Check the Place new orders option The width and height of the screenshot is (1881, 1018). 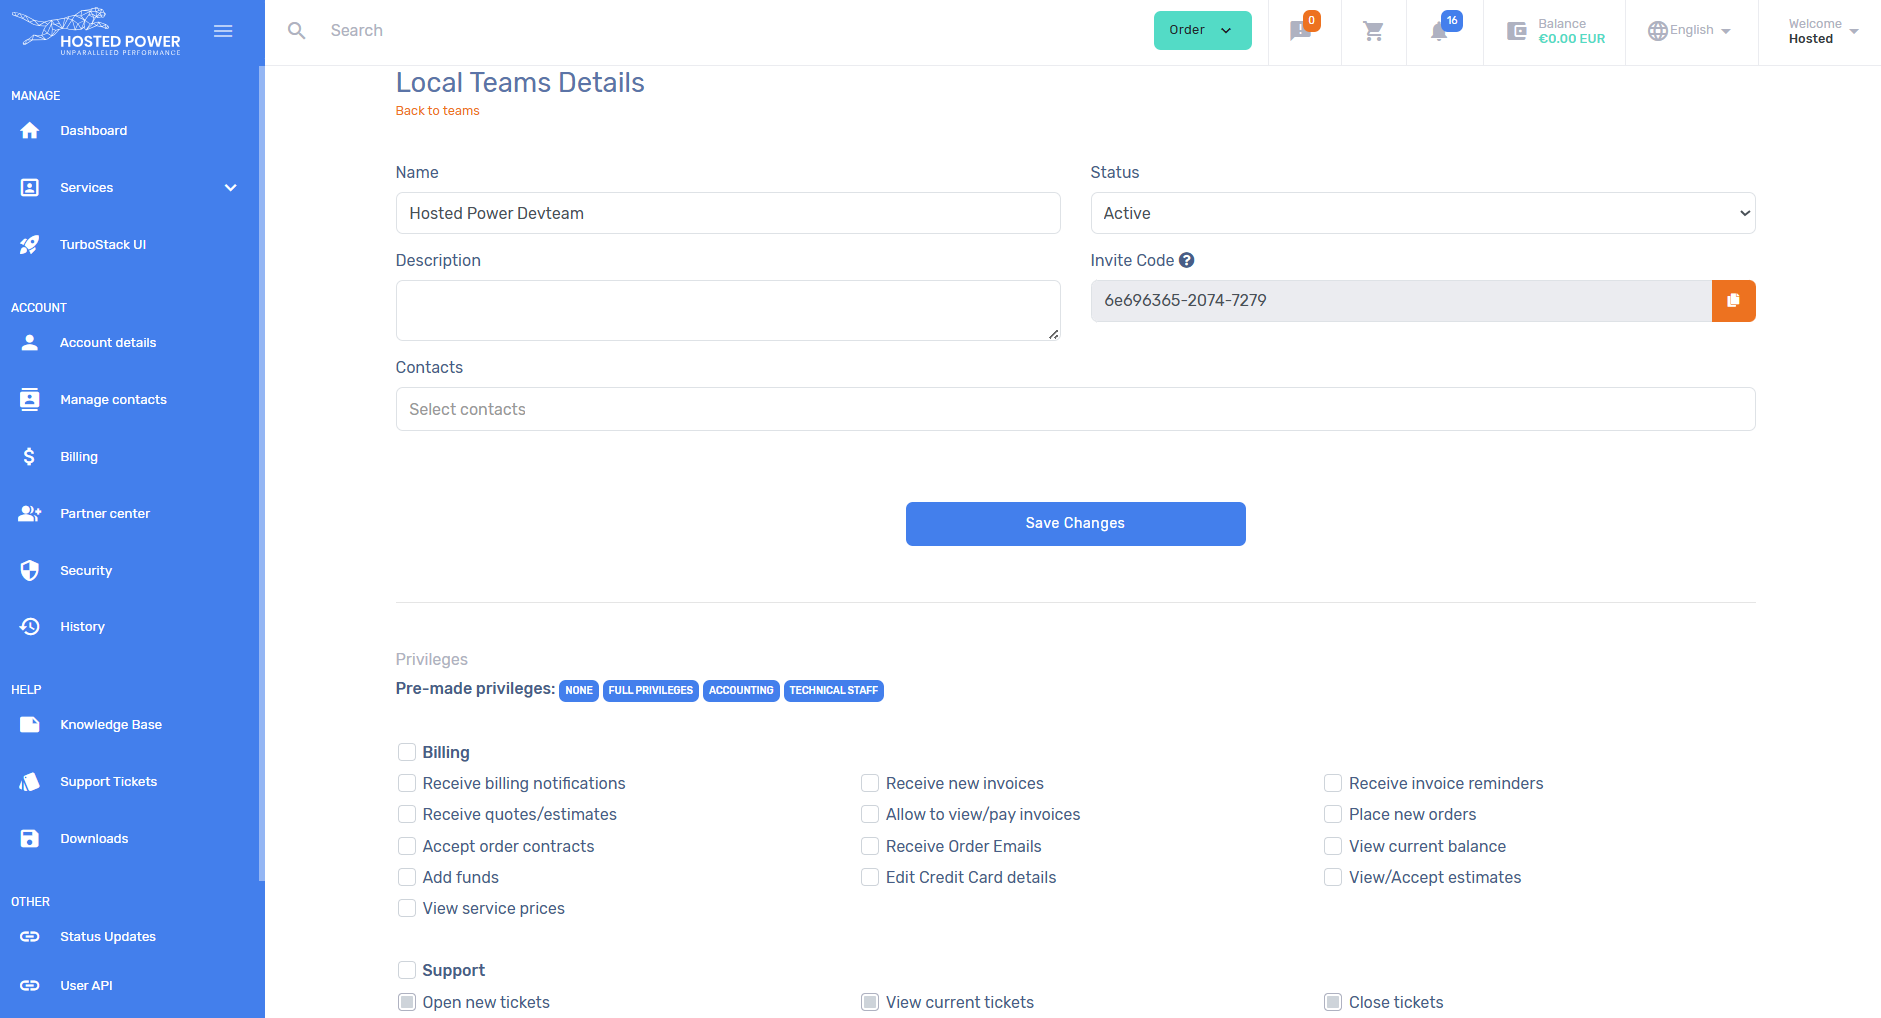tap(1333, 814)
